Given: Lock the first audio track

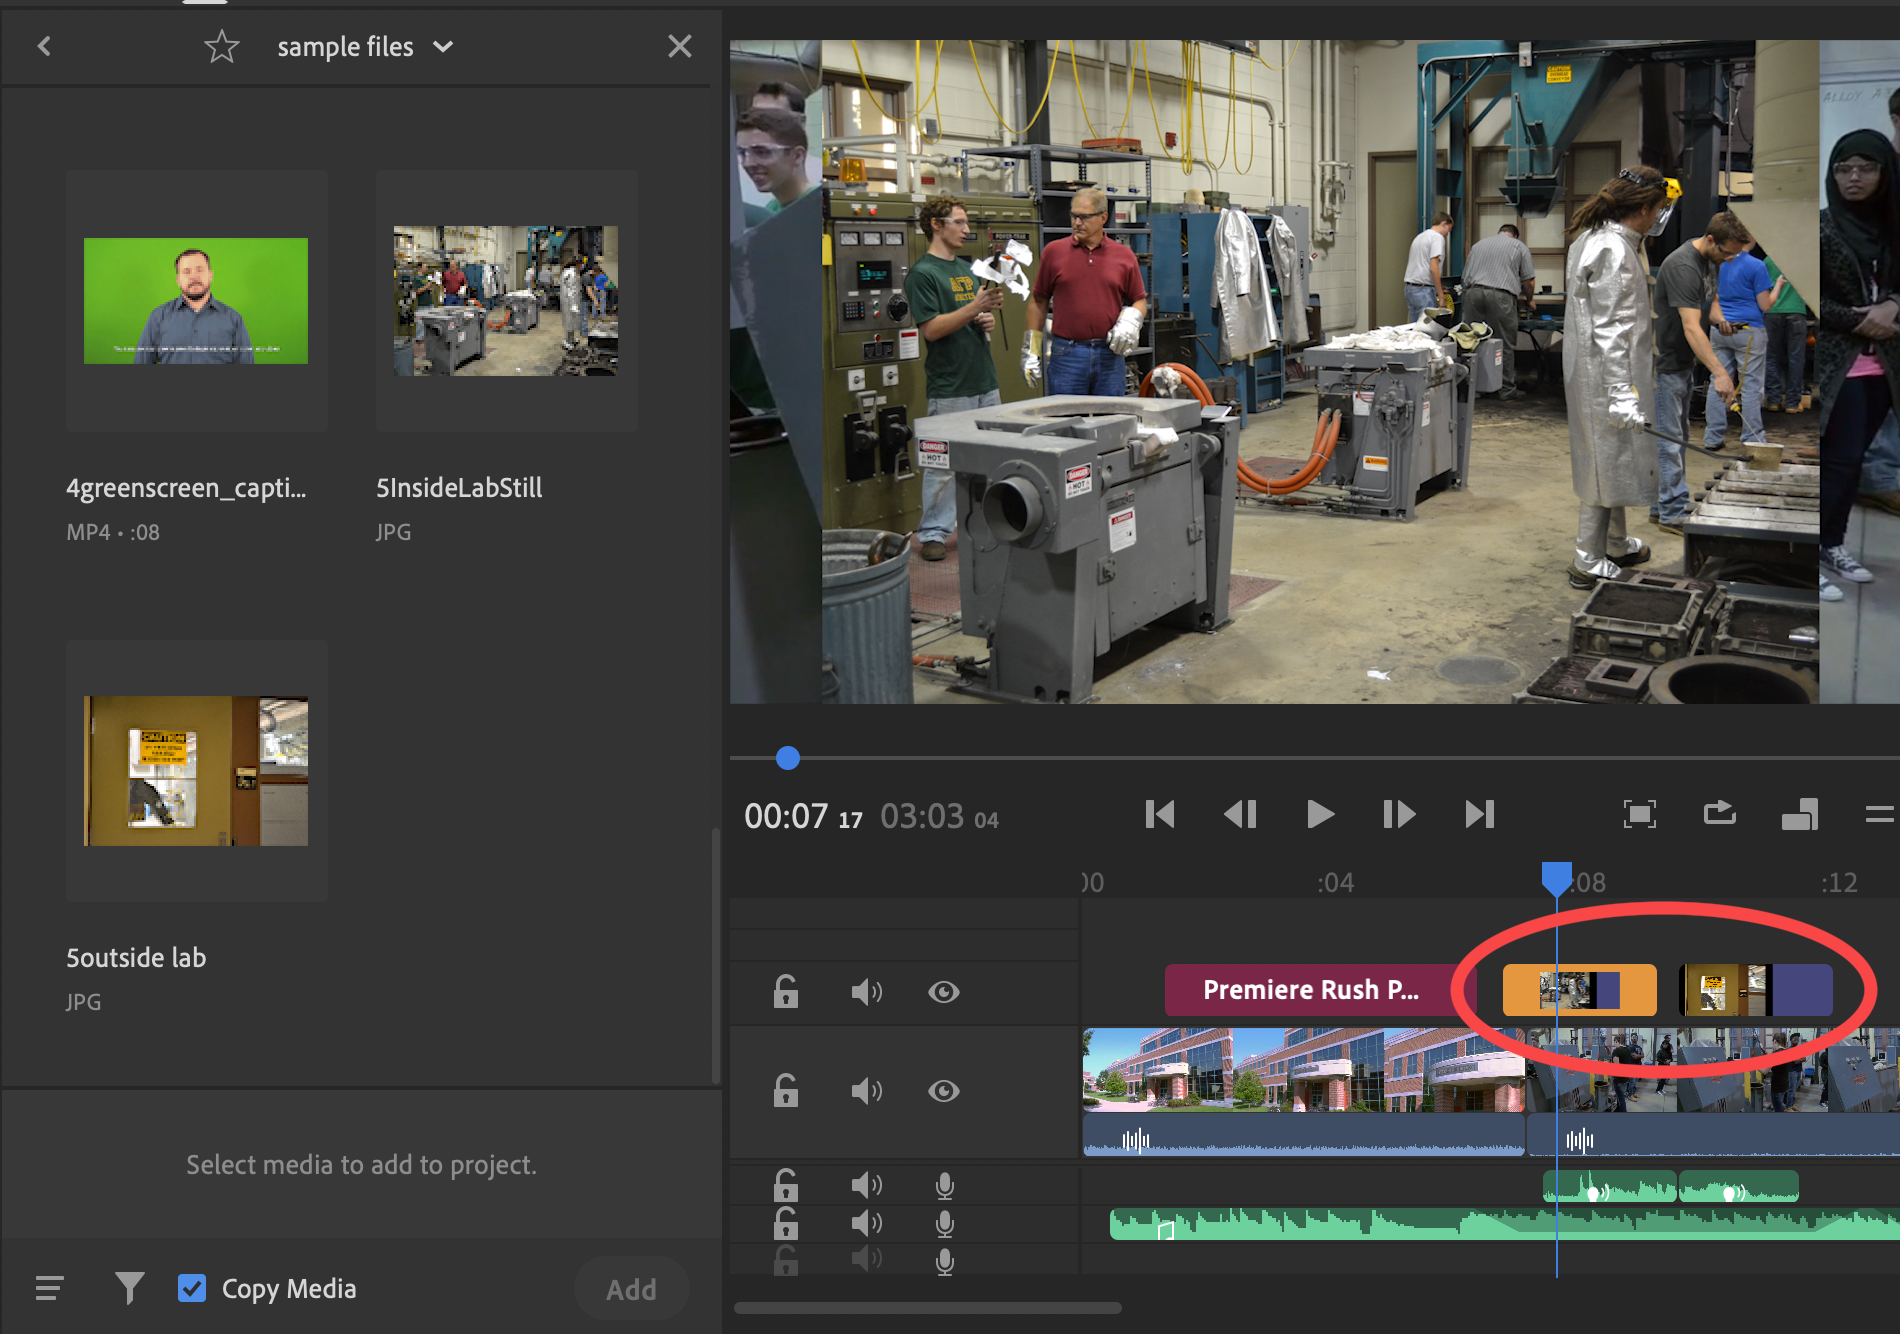Looking at the screenshot, I should pyautogui.click(x=786, y=1185).
